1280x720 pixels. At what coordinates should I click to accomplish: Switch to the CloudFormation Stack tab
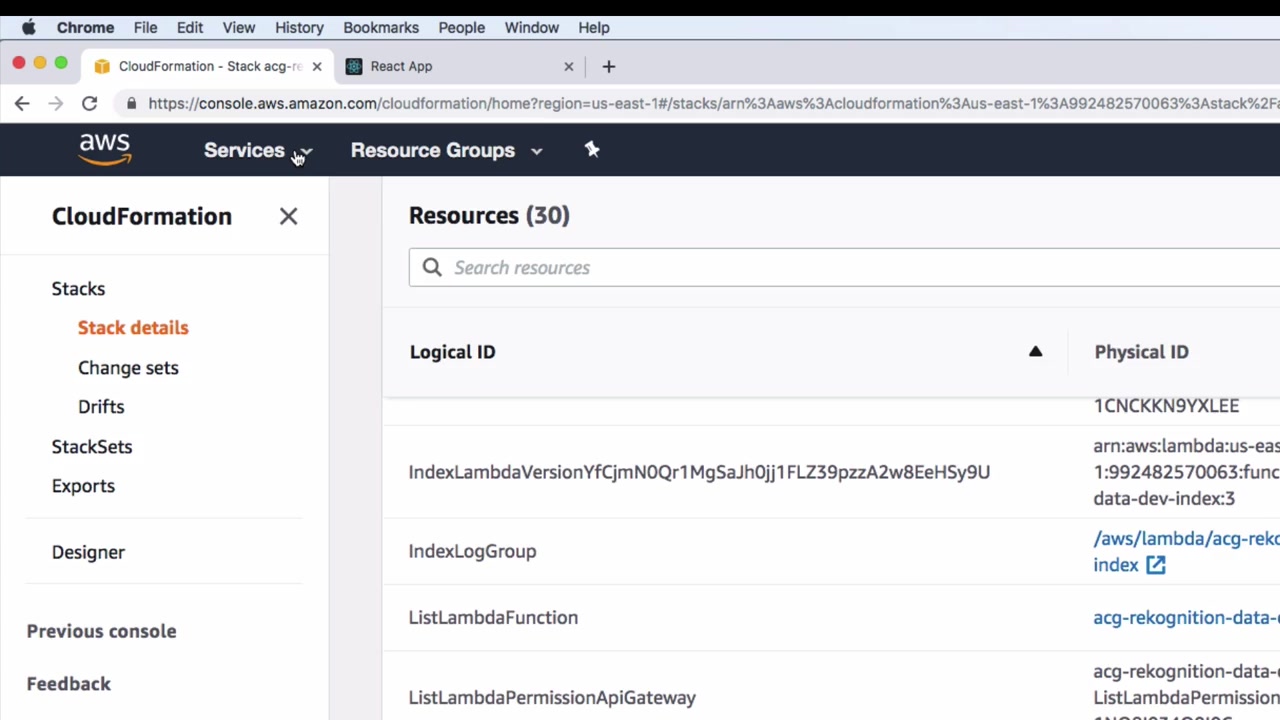pyautogui.click(x=208, y=66)
